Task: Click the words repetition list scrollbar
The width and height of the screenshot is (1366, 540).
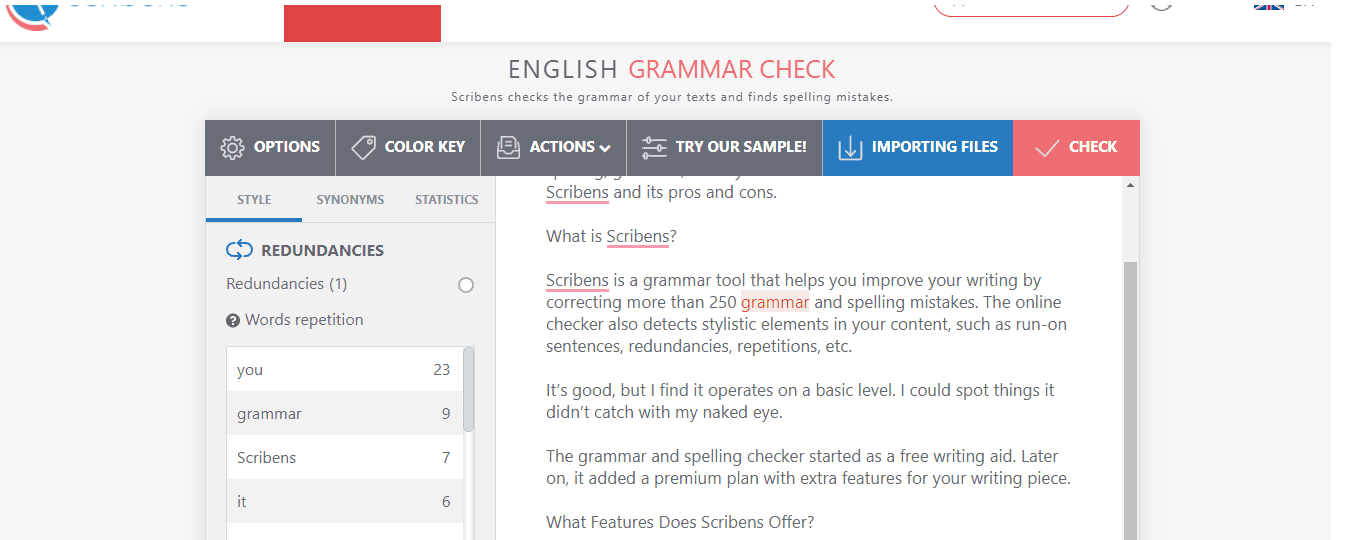Action: pos(469,390)
